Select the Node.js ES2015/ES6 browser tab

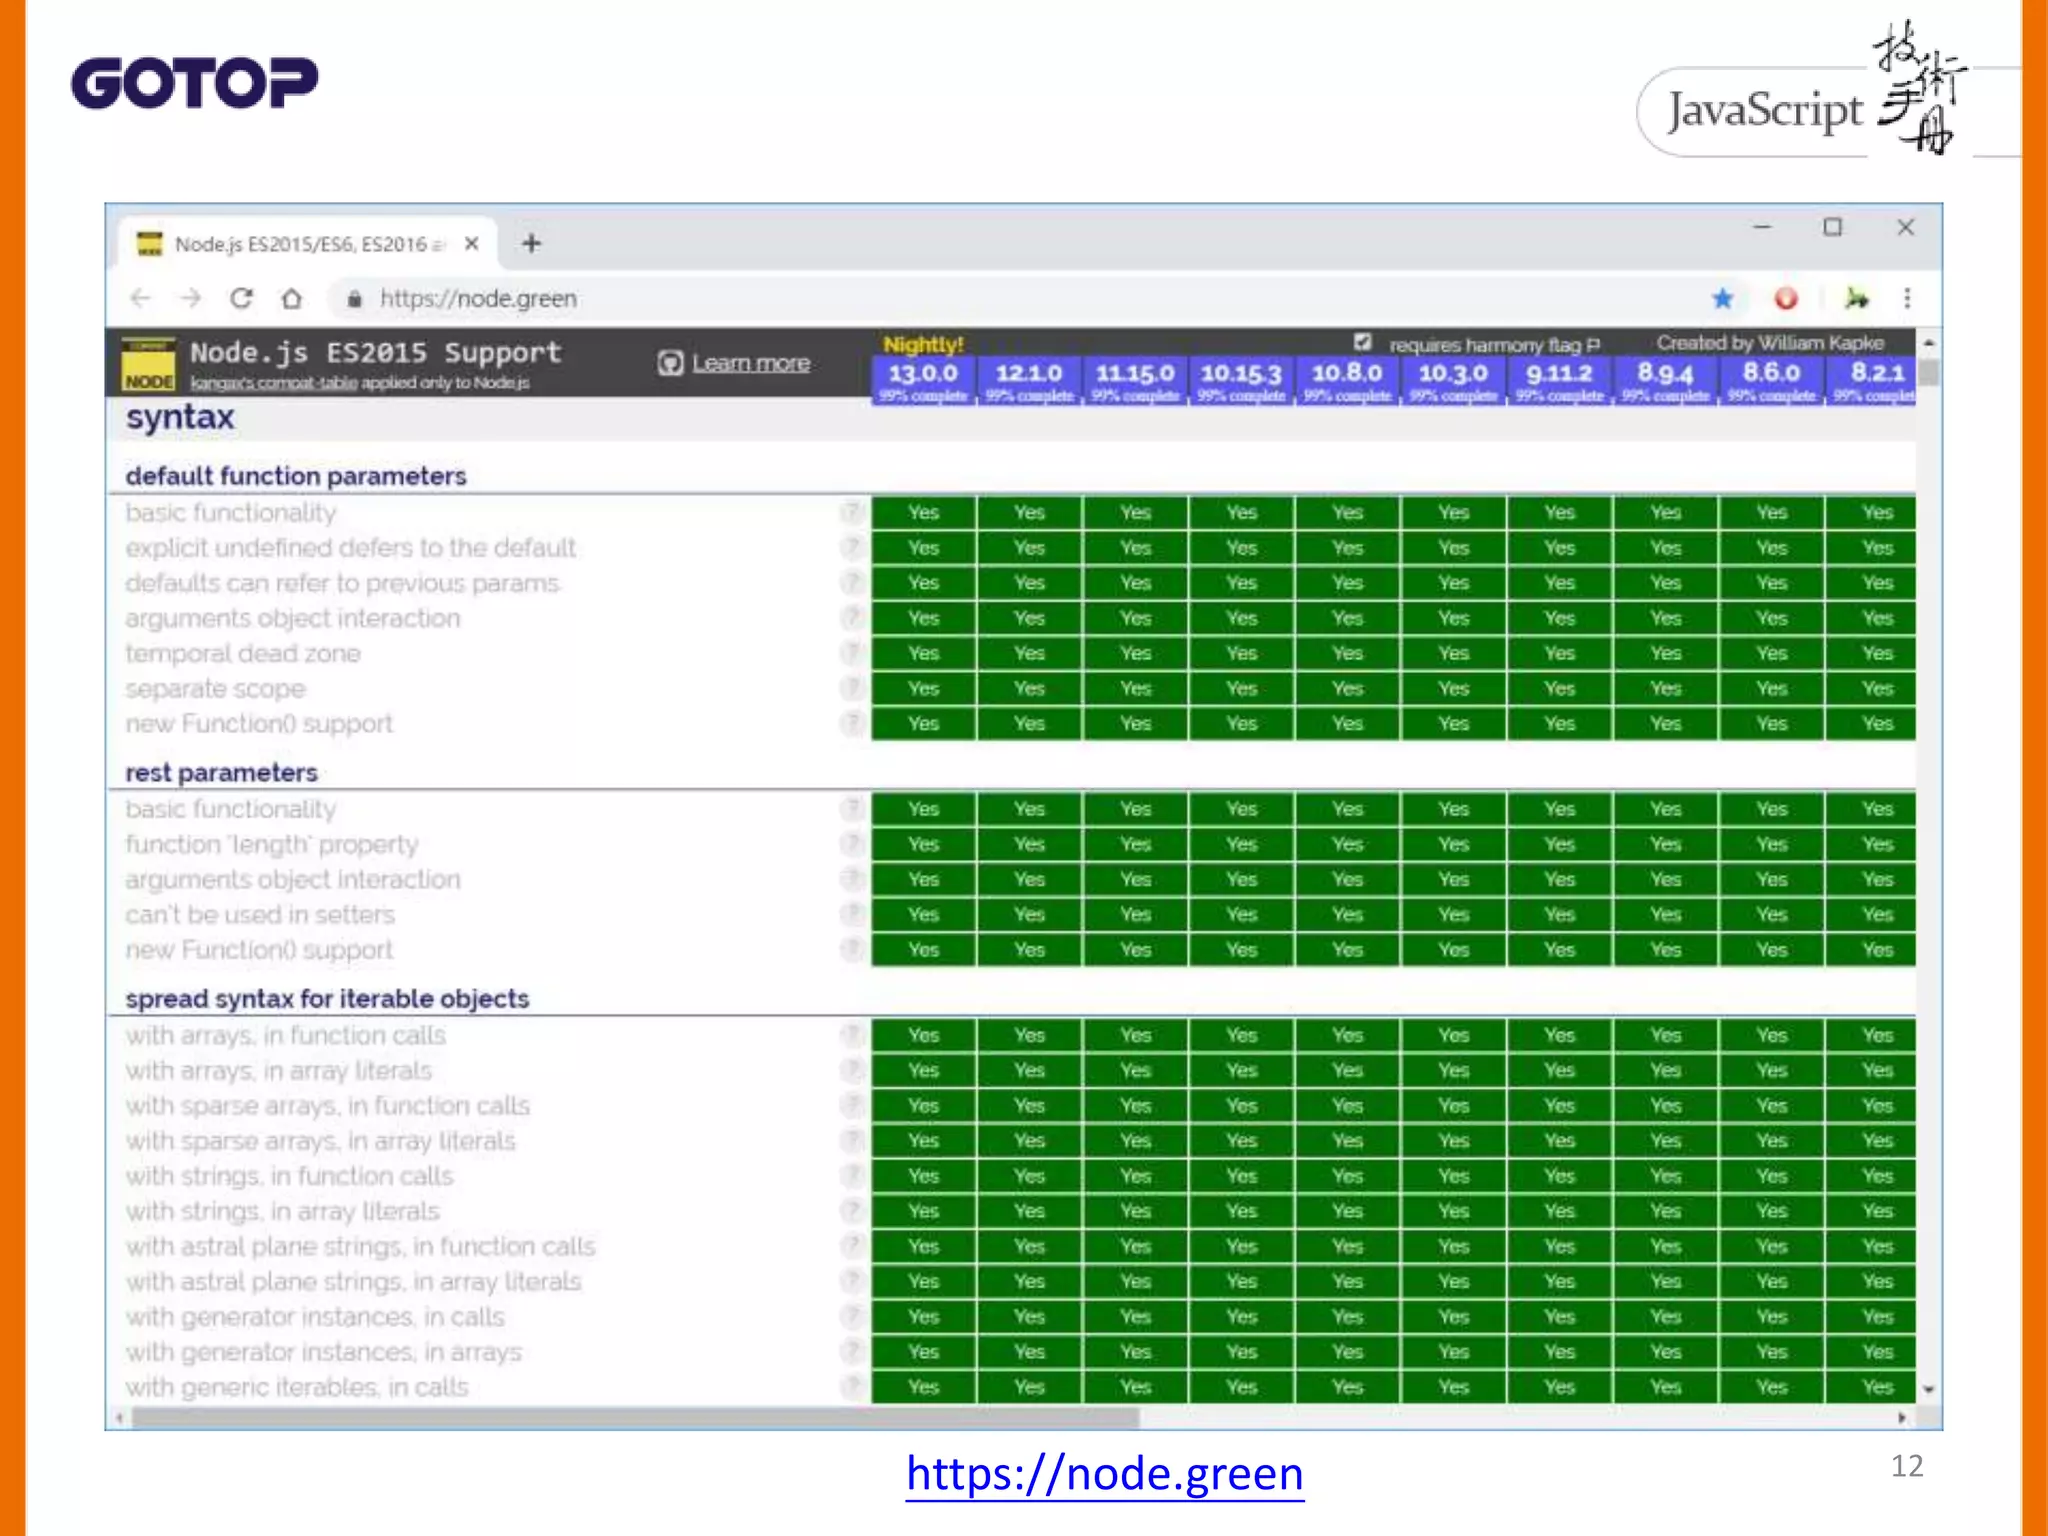click(x=308, y=244)
